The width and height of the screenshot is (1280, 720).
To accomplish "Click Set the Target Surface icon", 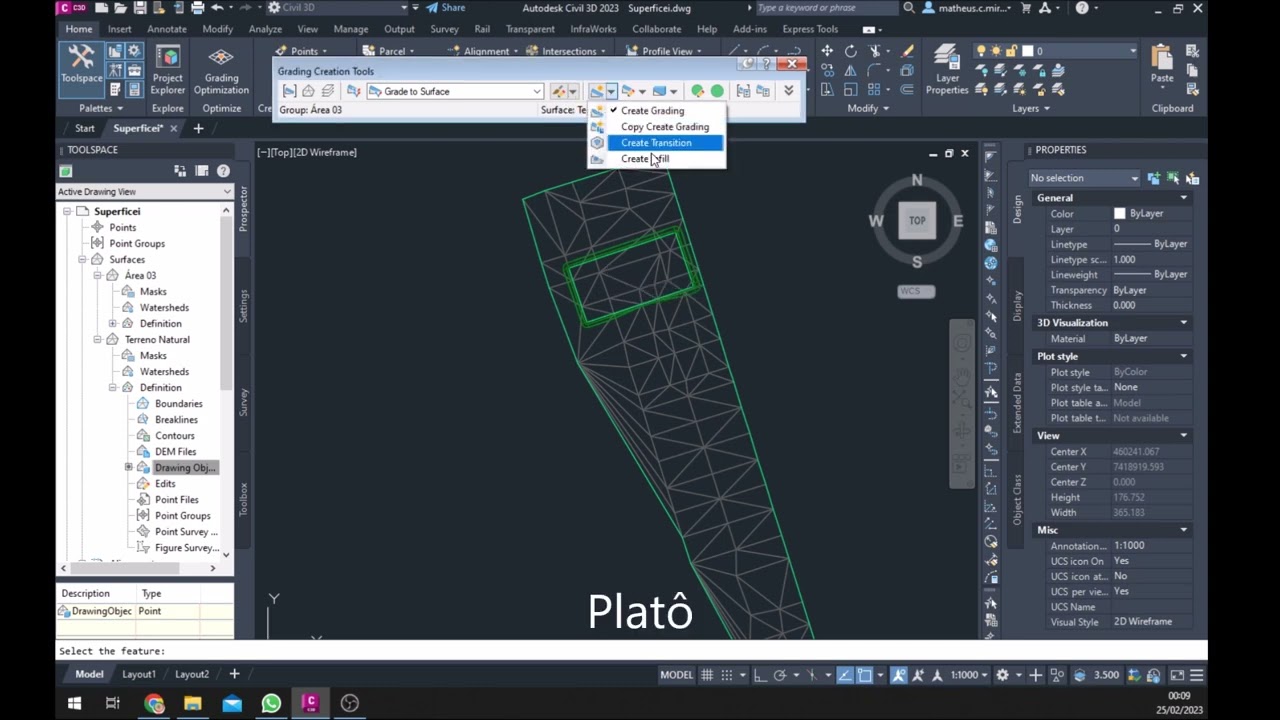I will tap(308, 91).
